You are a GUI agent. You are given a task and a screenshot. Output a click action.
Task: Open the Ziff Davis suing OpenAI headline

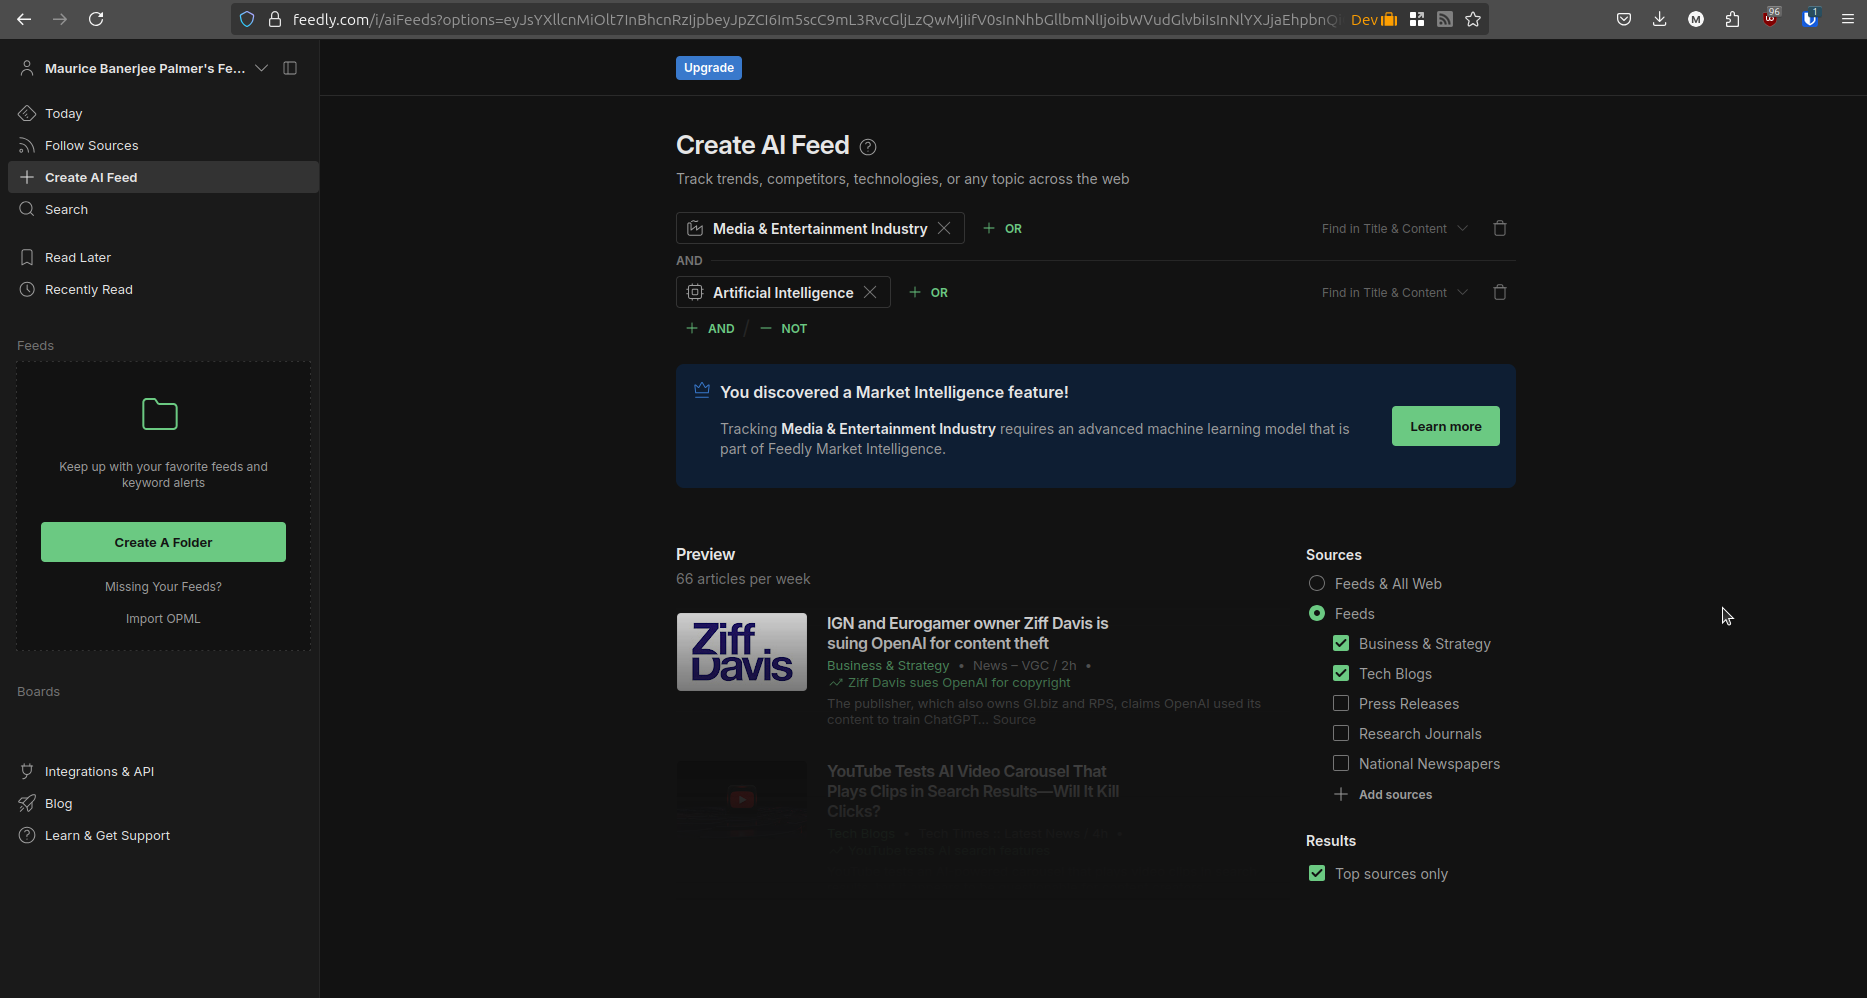click(x=967, y=633)
